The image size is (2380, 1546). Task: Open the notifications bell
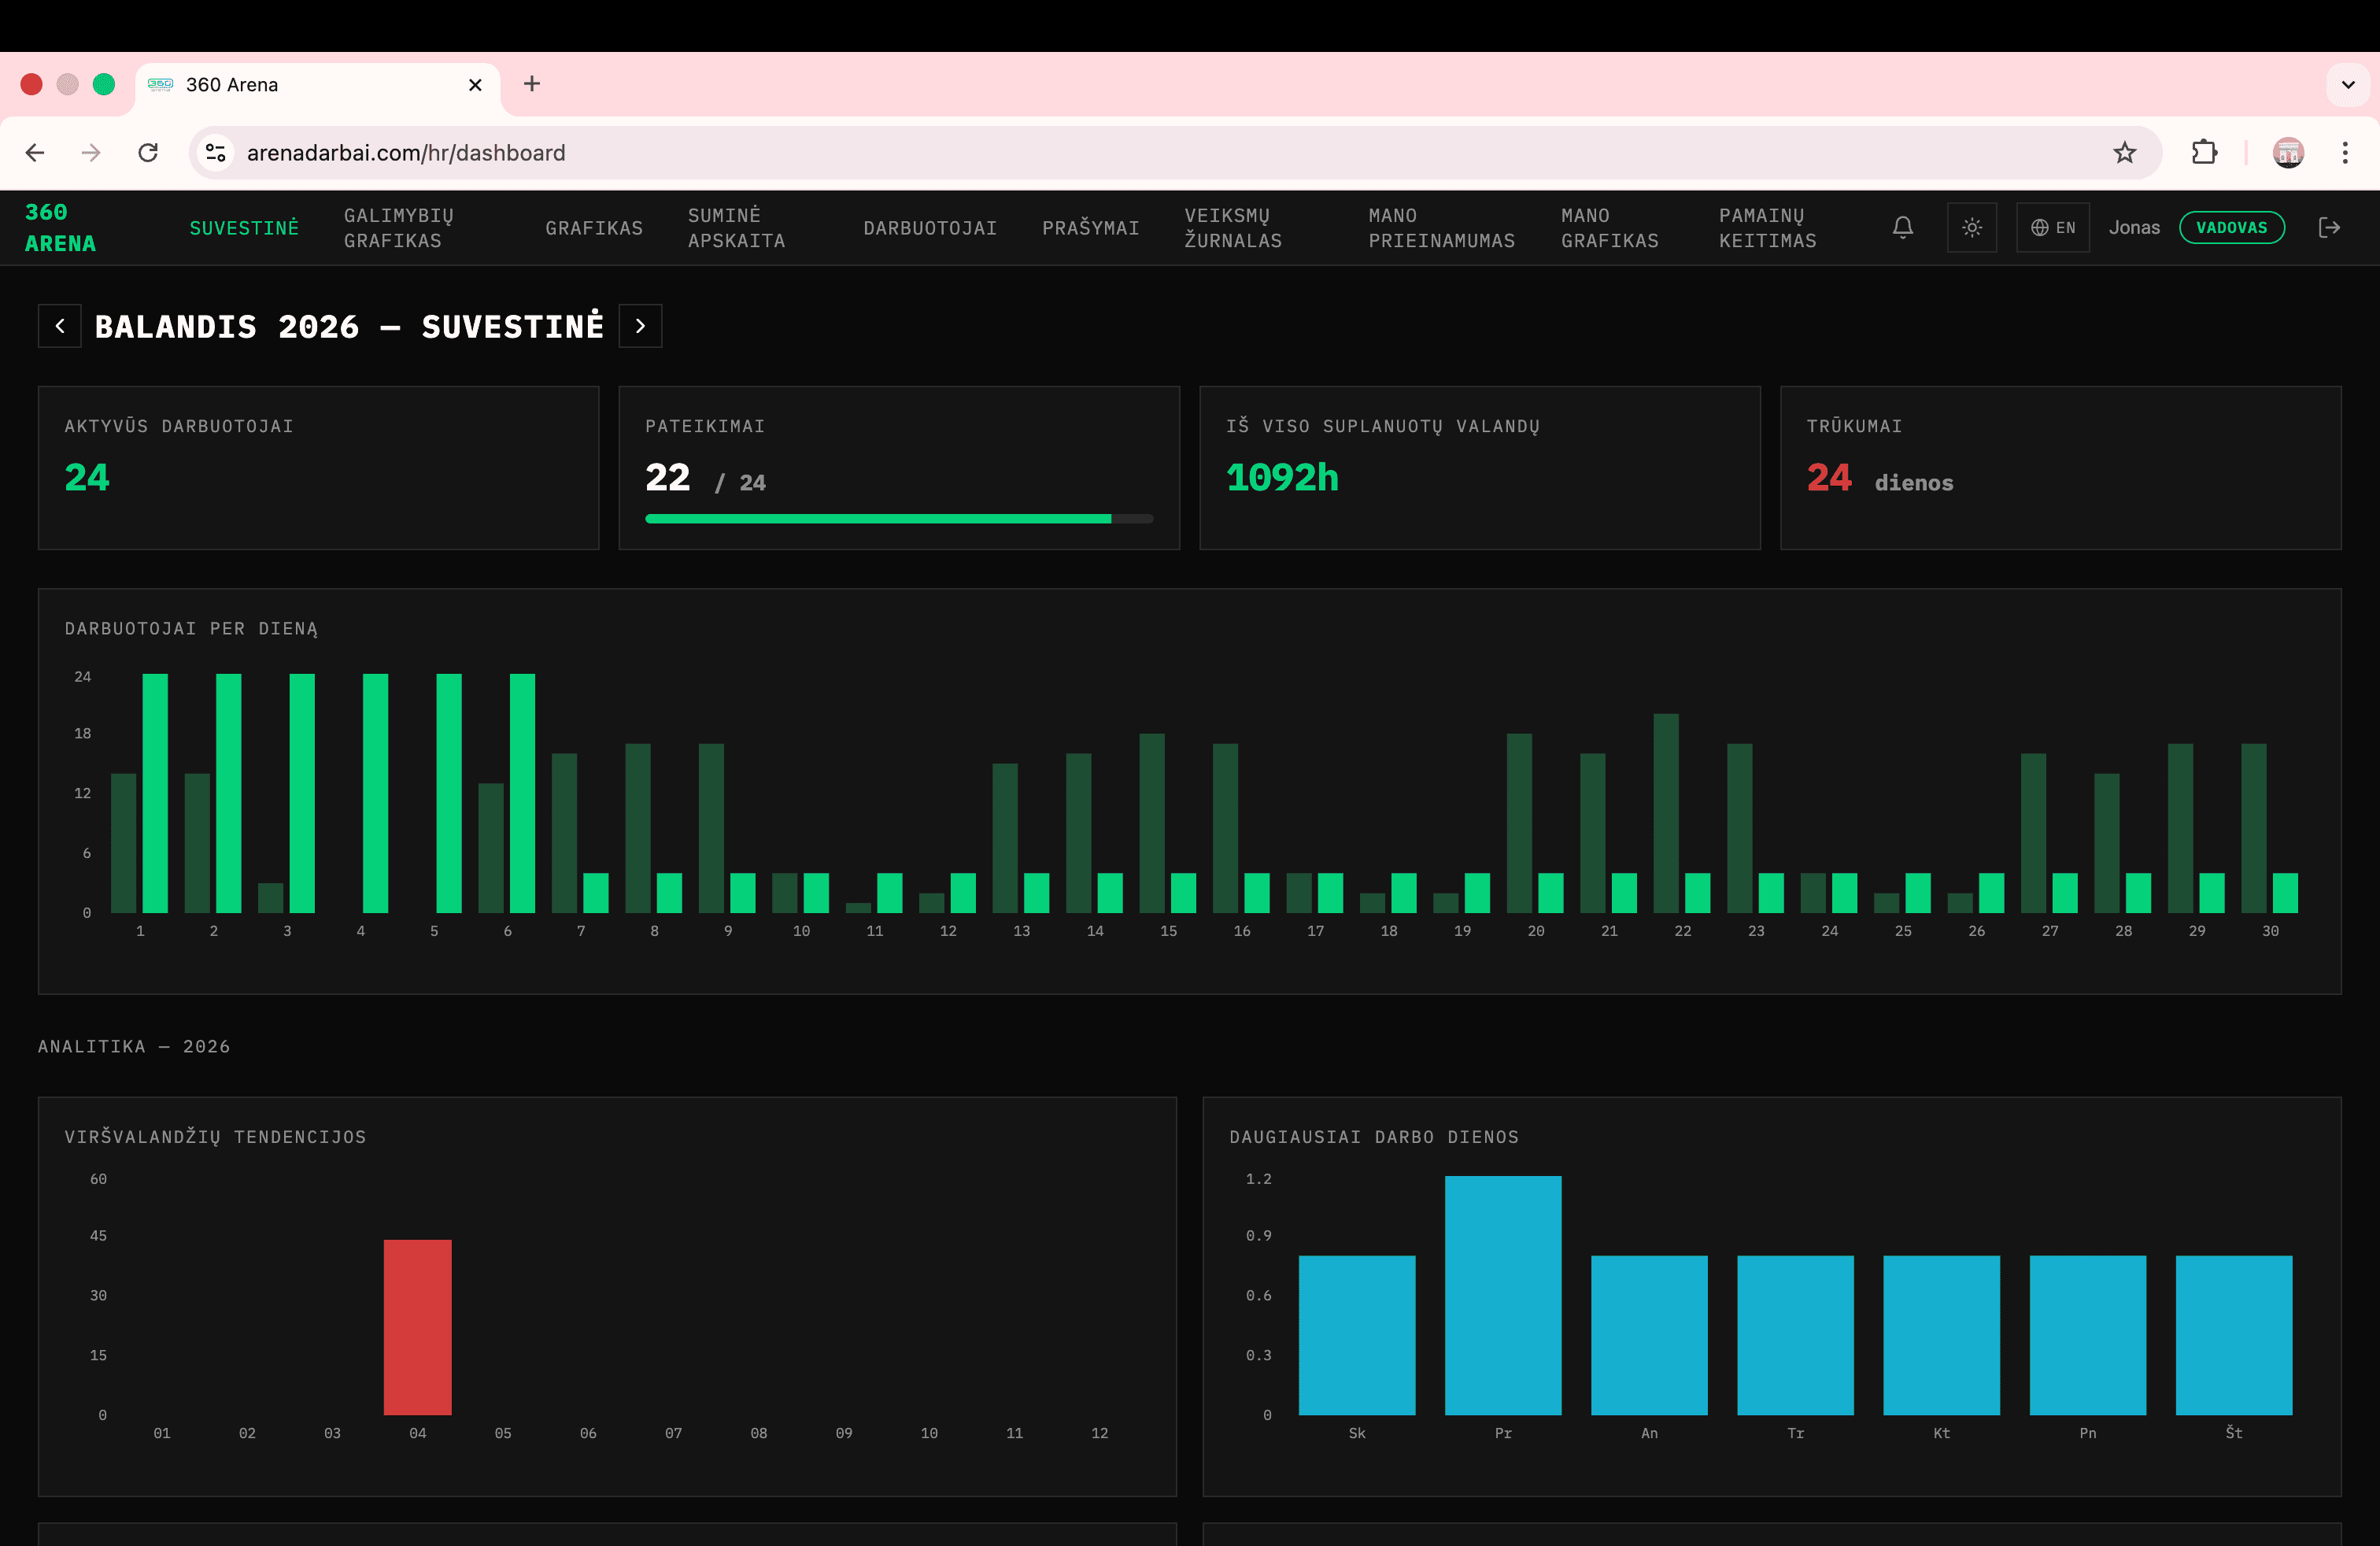click(1902, 227)
